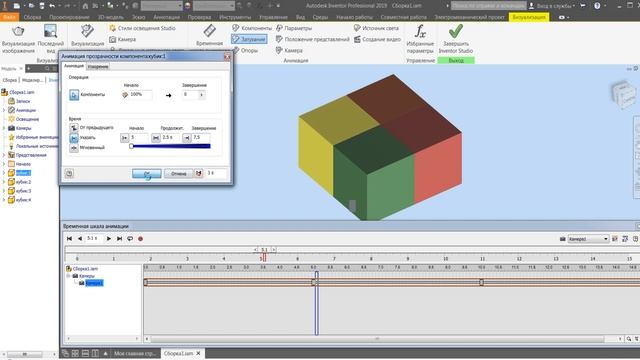Open Завершение opacity value stepper arrow
This screenshot has height=360, width=640.
[x=202, y=95]
